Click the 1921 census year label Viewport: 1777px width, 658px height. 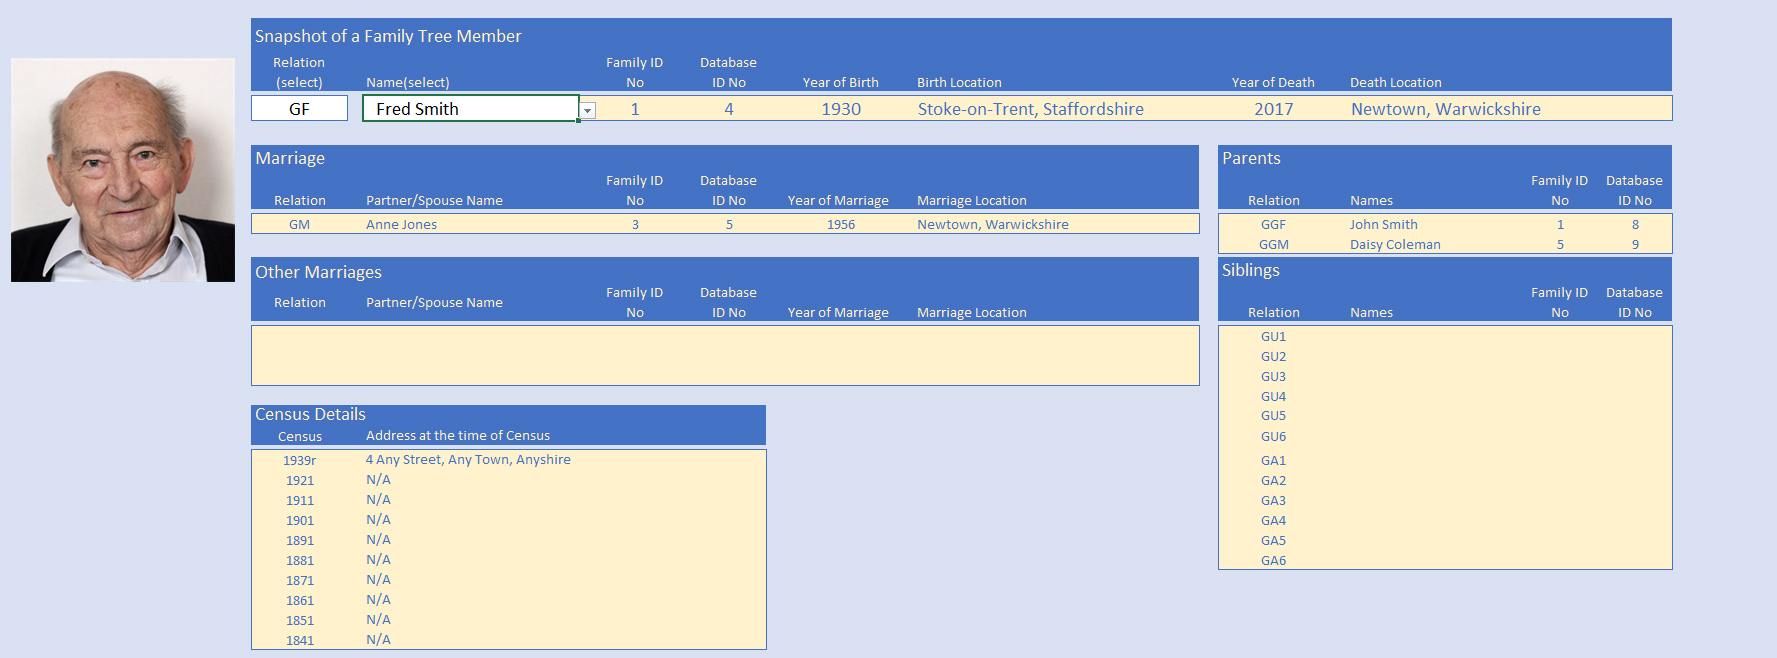click(x=299, y=481)
